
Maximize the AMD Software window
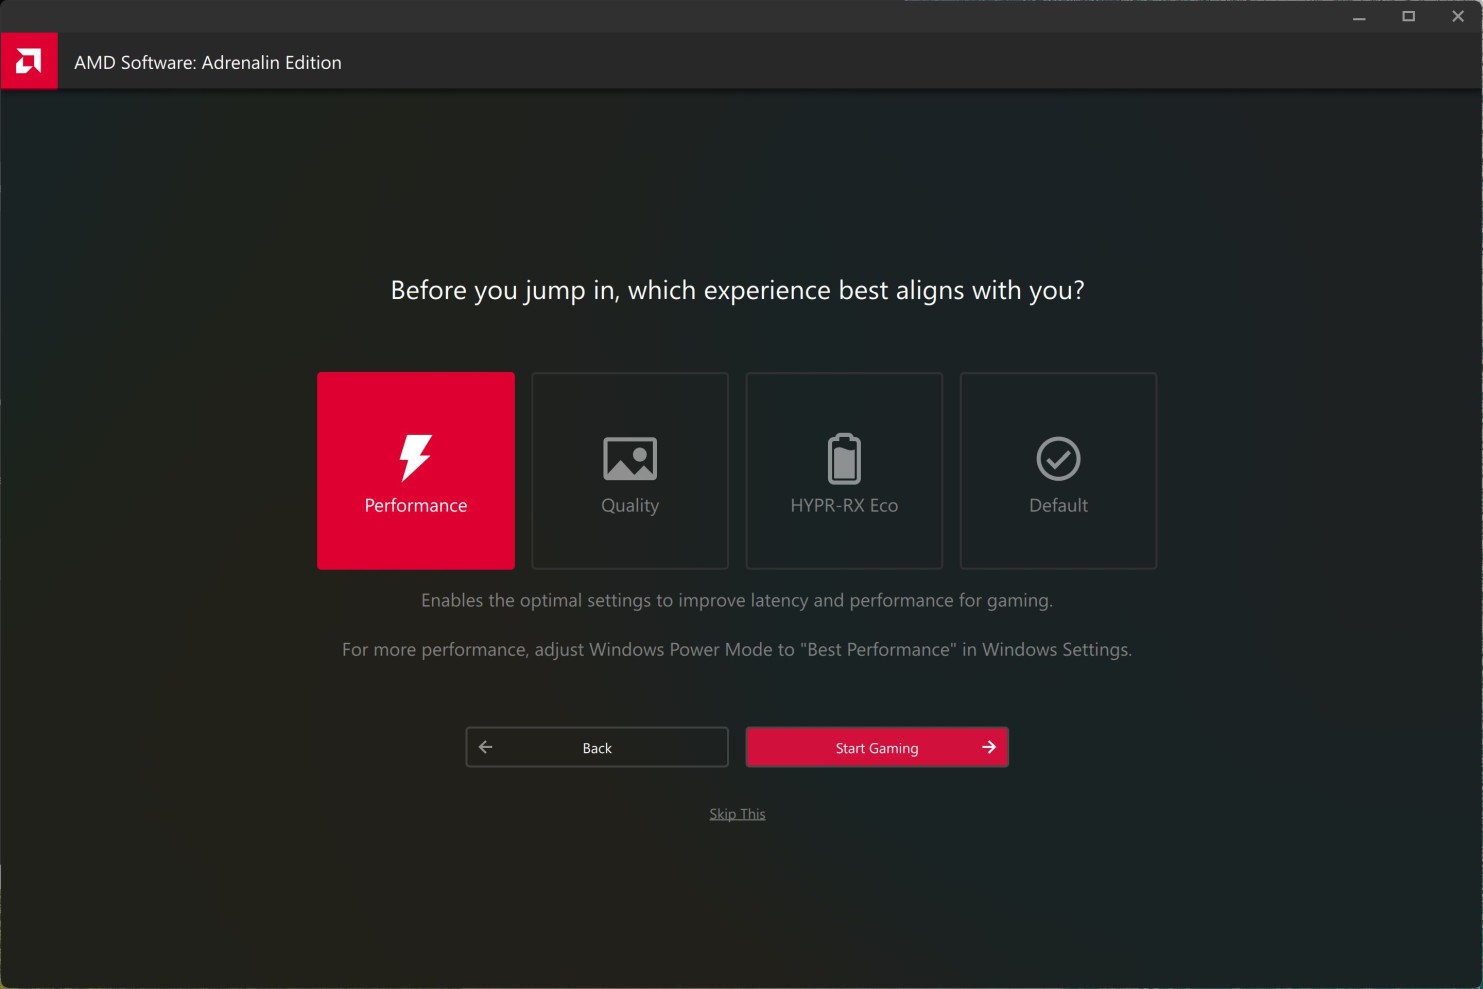(x=1408, y=16)
